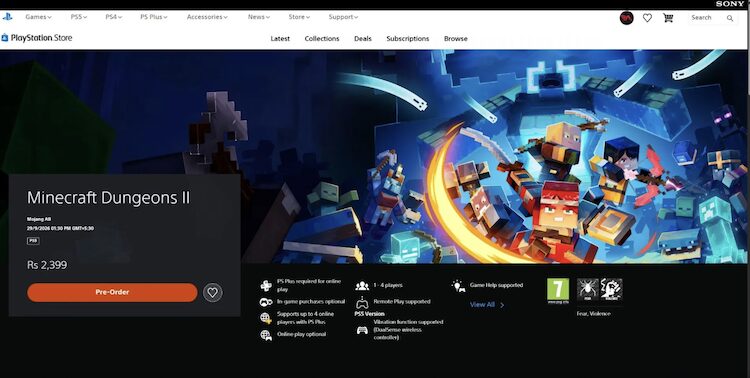Screen dimensions: 750x378
Task: Expand the Store dropdown menu
Action: pos(299,17)
